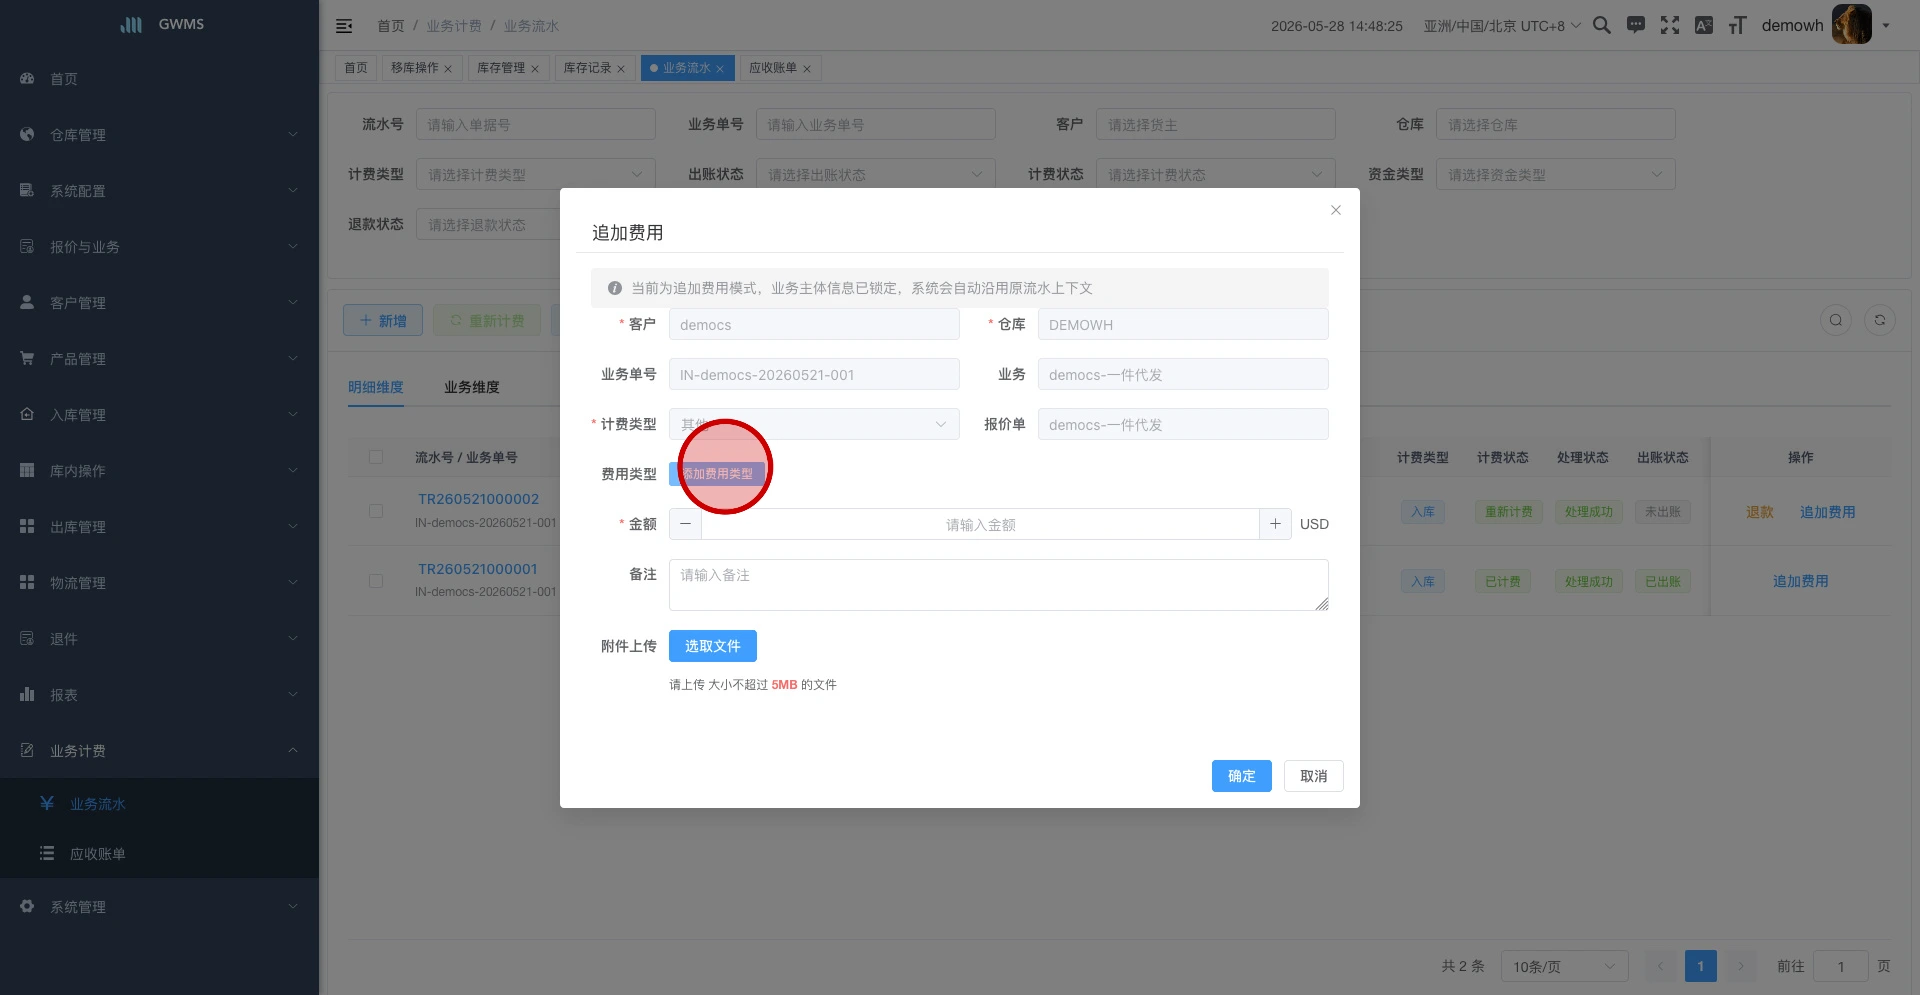Toggle fullscreen mode icon

tap(1670, 25)
